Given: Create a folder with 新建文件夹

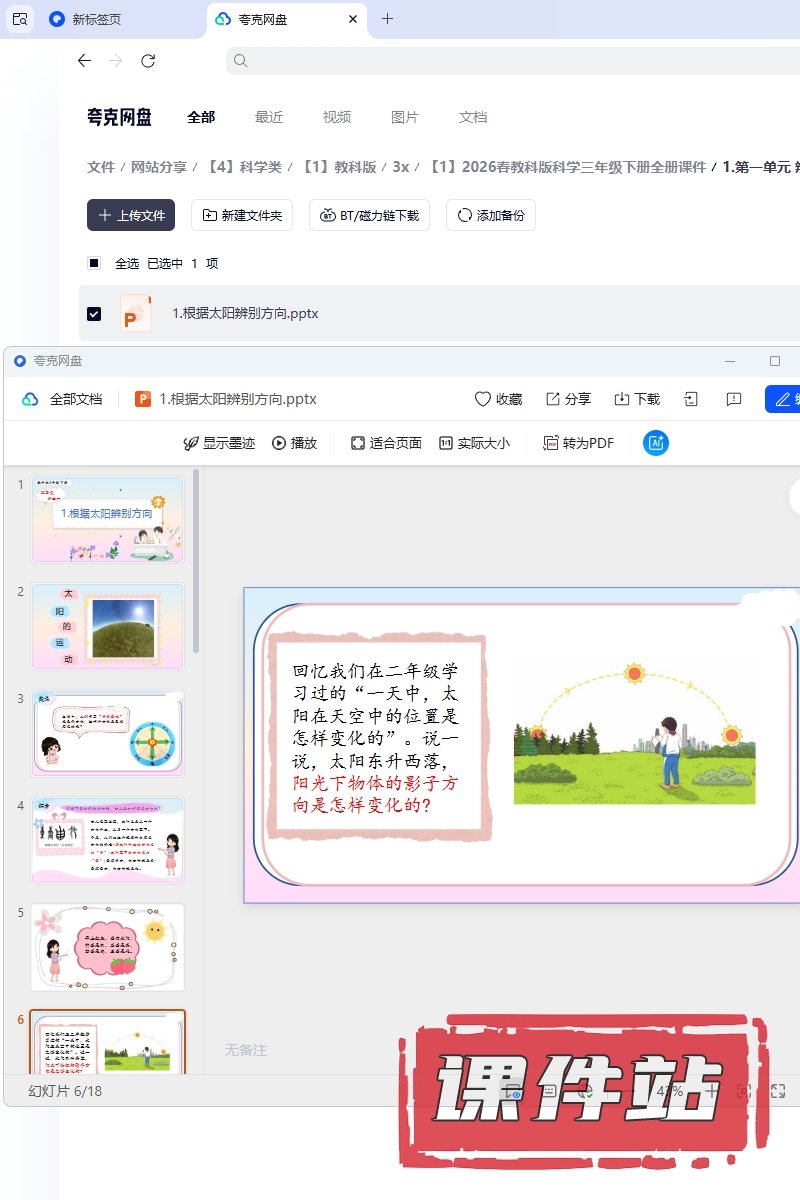Looking at the screenshot, I should (242, 215).
